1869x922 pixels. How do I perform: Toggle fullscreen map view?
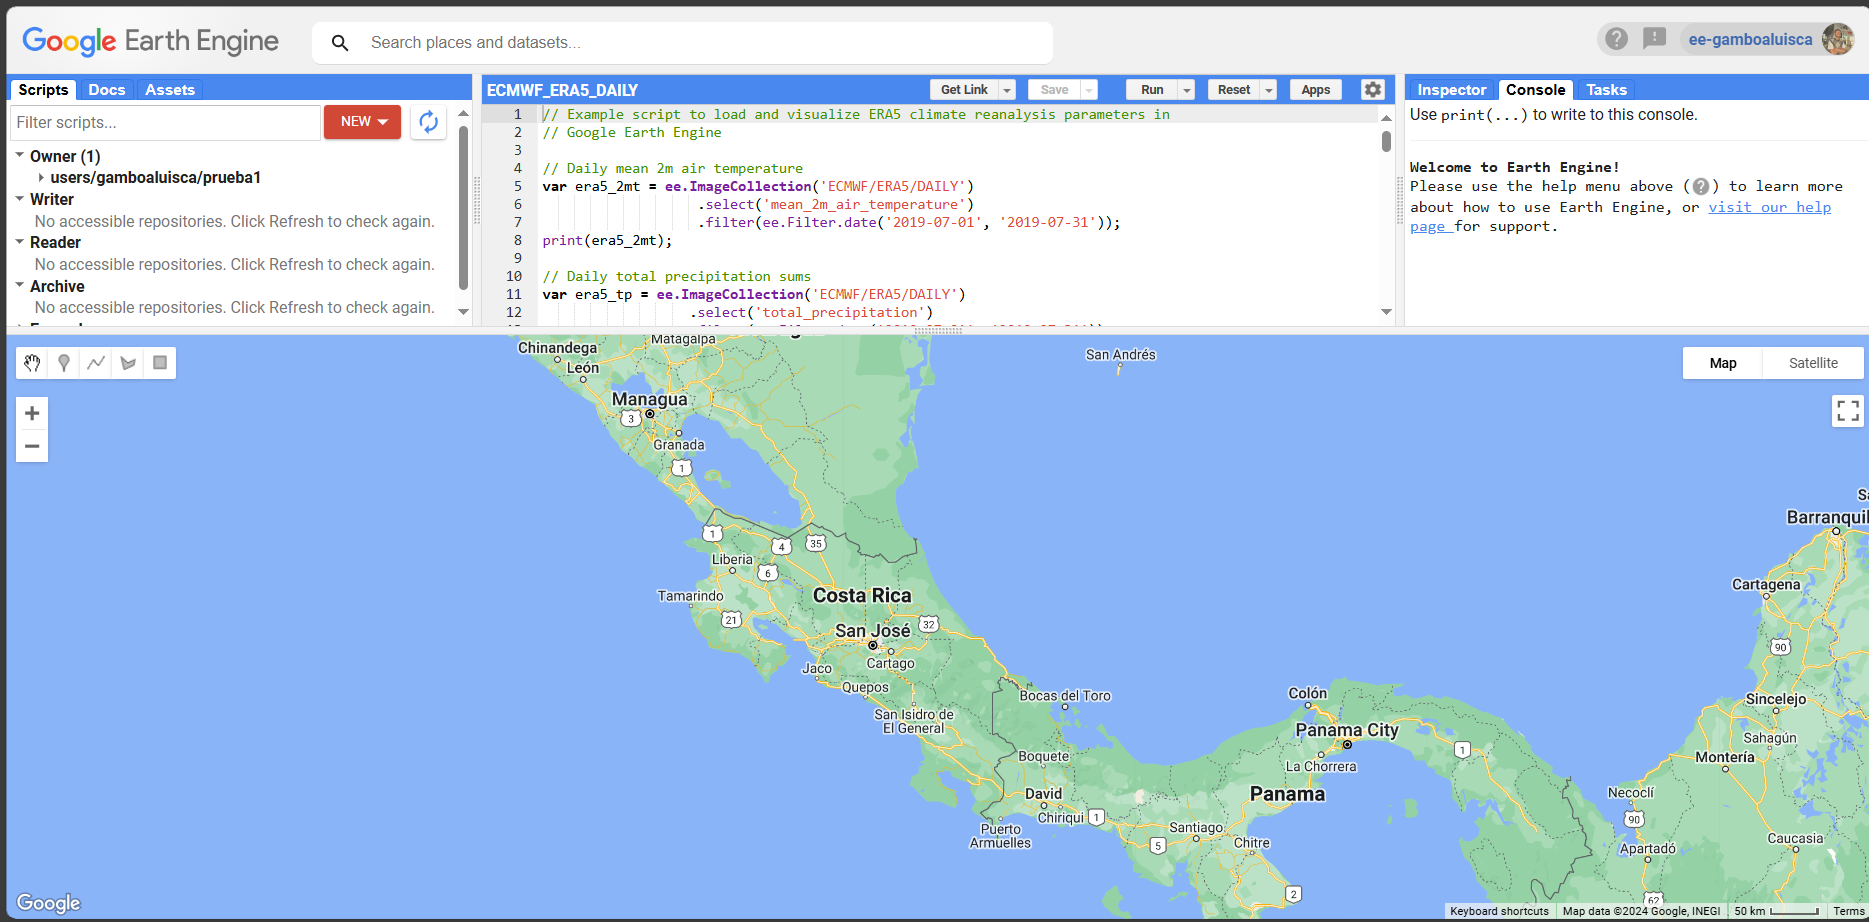[x=1848, y=410]
